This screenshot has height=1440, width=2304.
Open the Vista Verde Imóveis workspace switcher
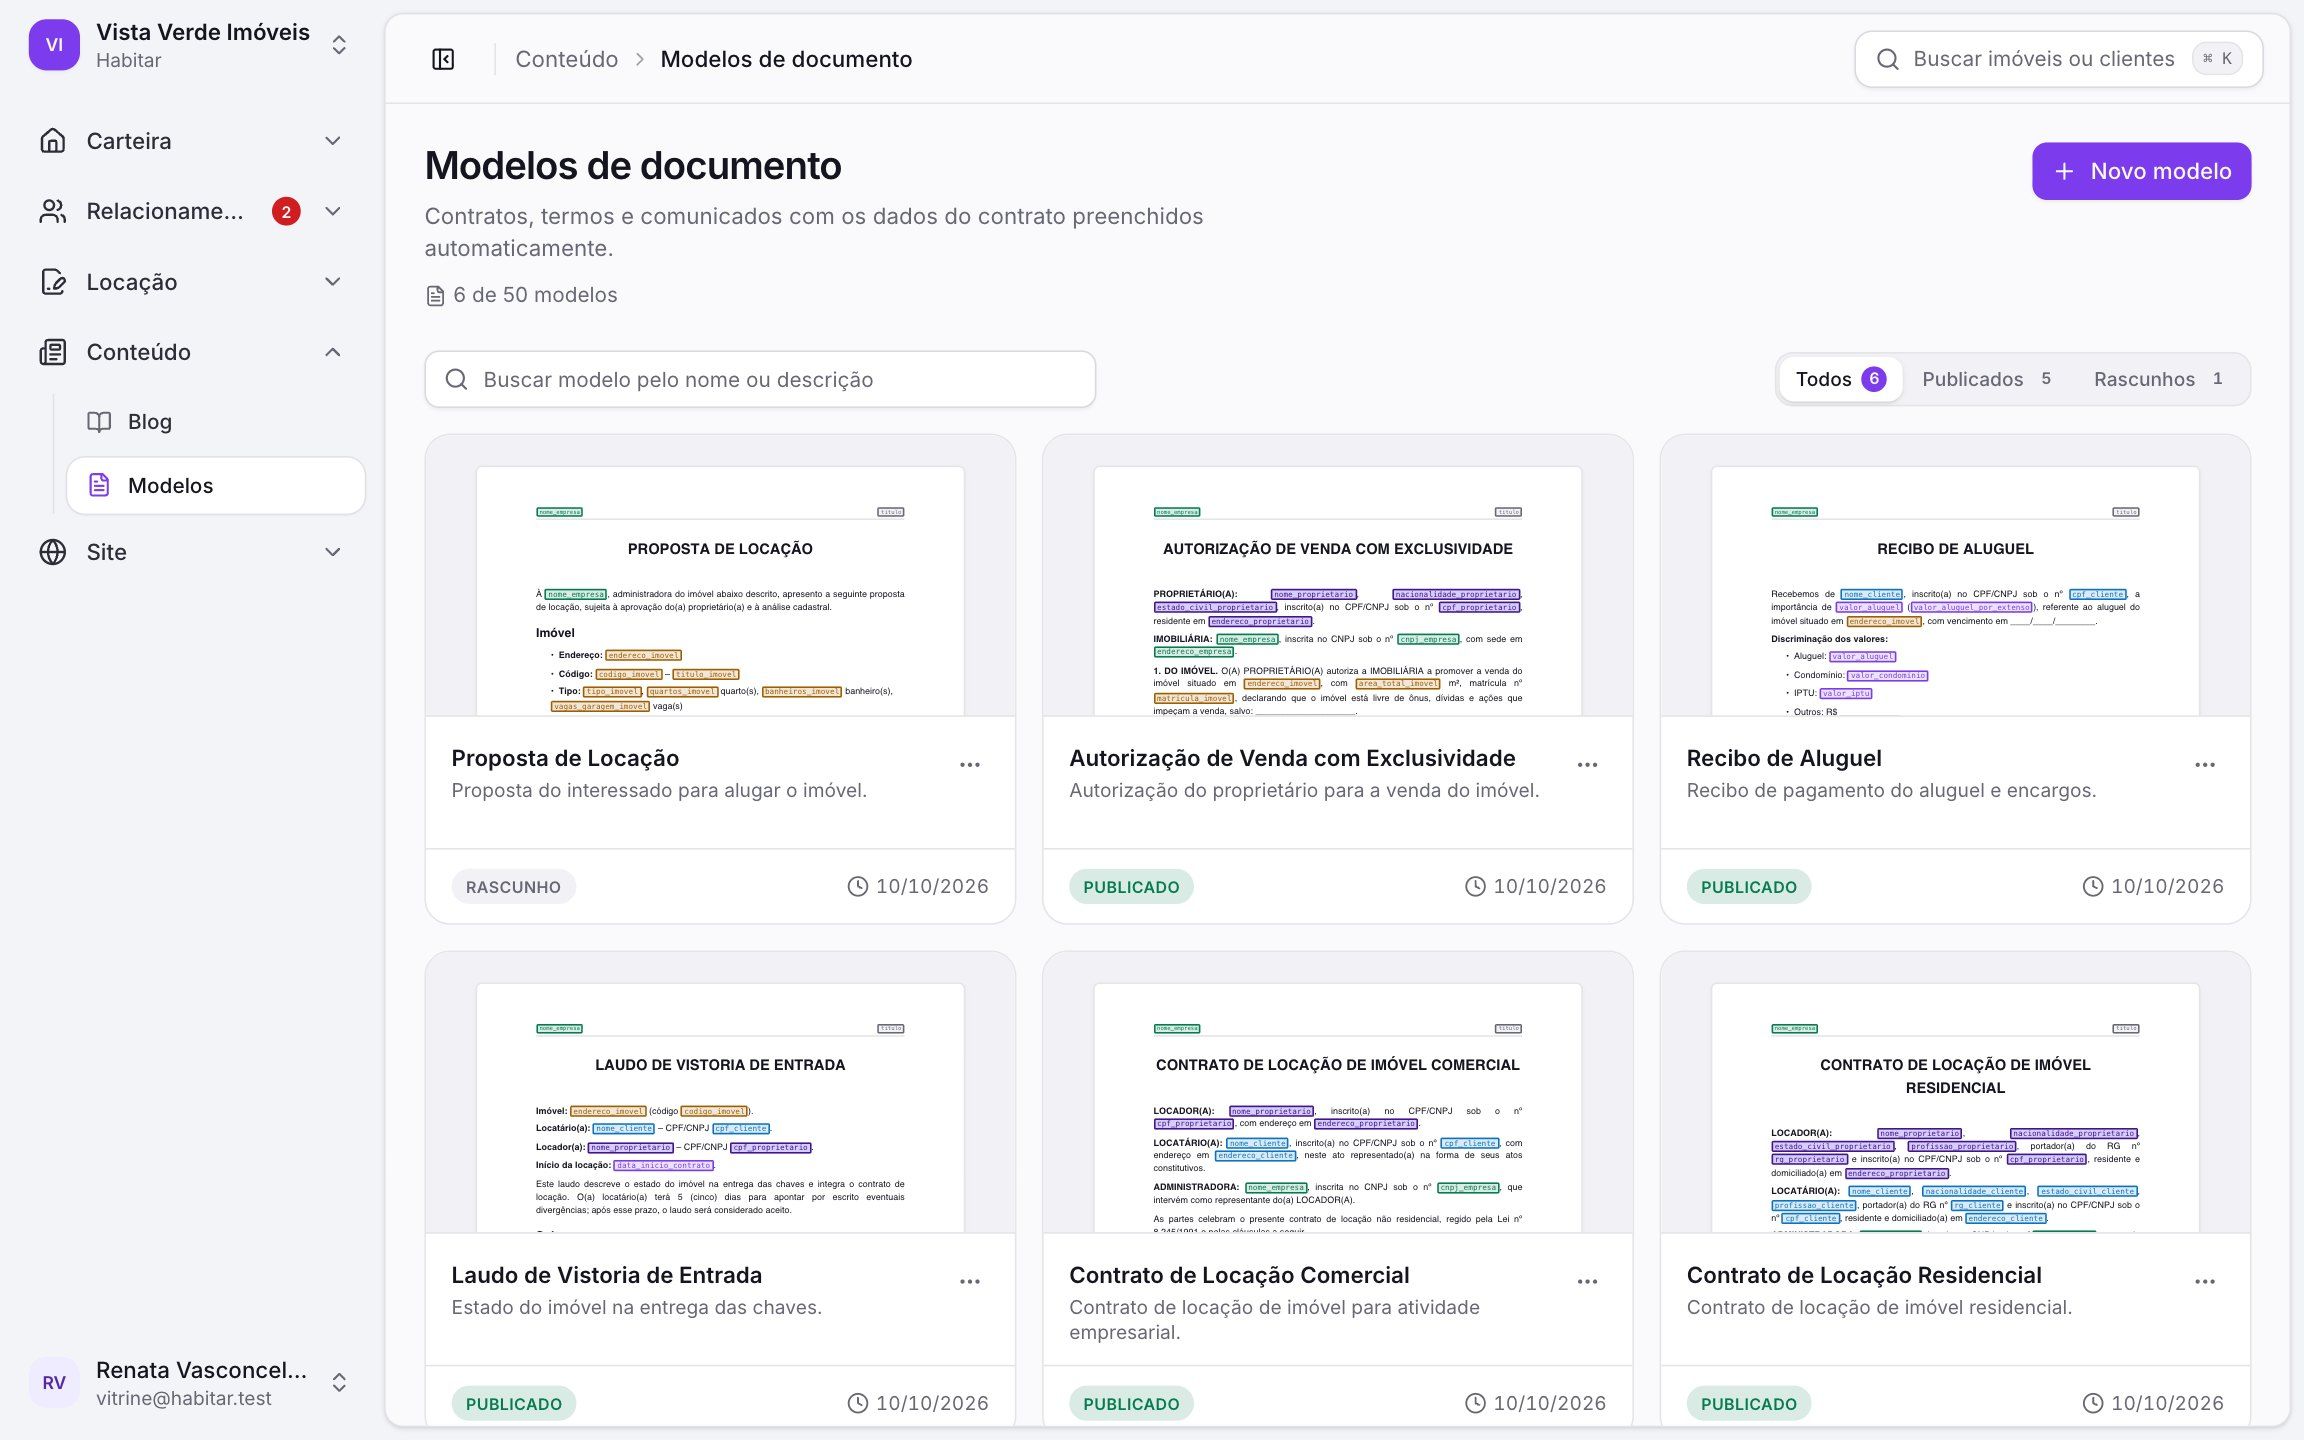(190, 45)
